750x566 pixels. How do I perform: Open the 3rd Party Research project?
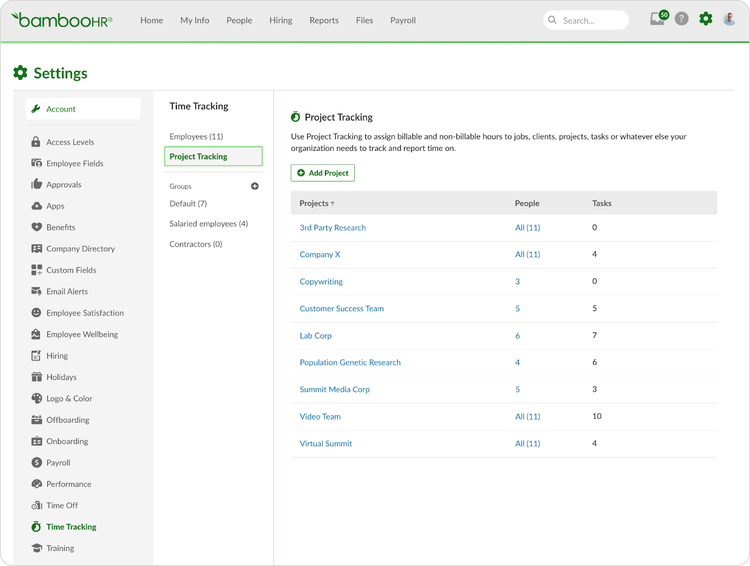click(x=332, y=228)
